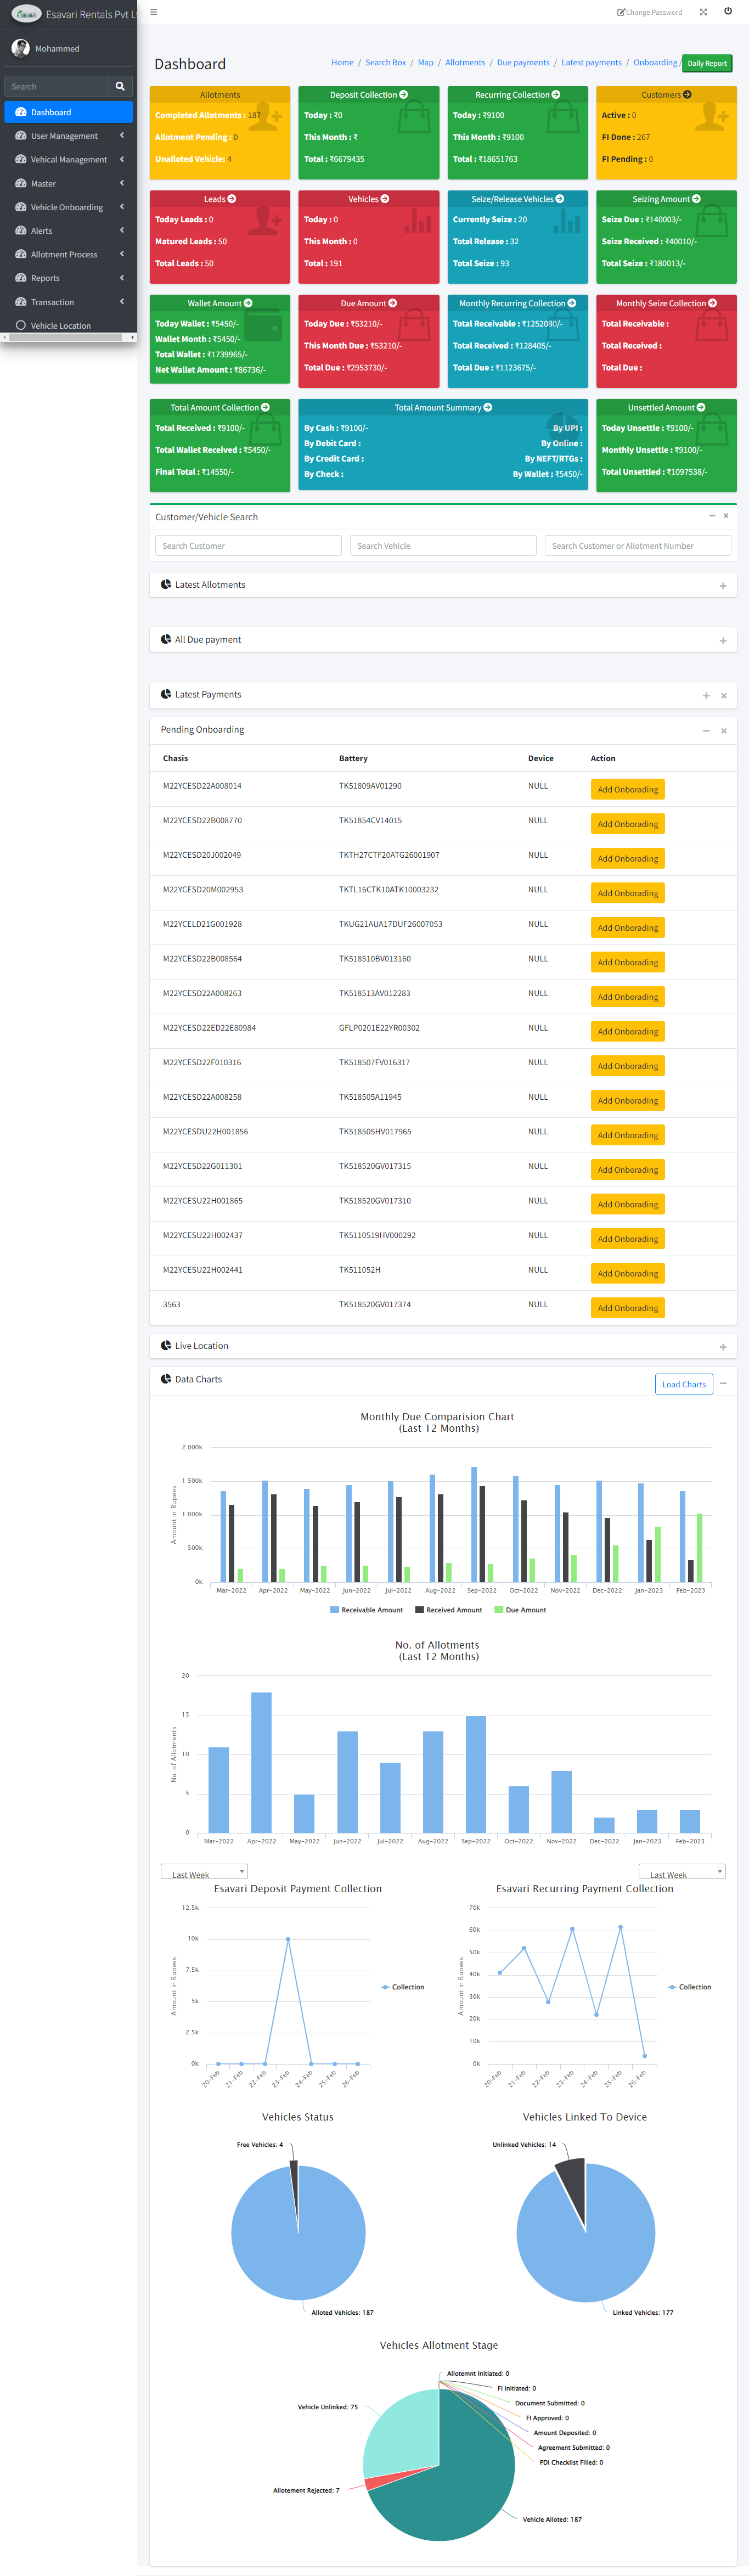Select Dashboard in sidebar
Screen dimensions: 749x2576
click(68, 112)
